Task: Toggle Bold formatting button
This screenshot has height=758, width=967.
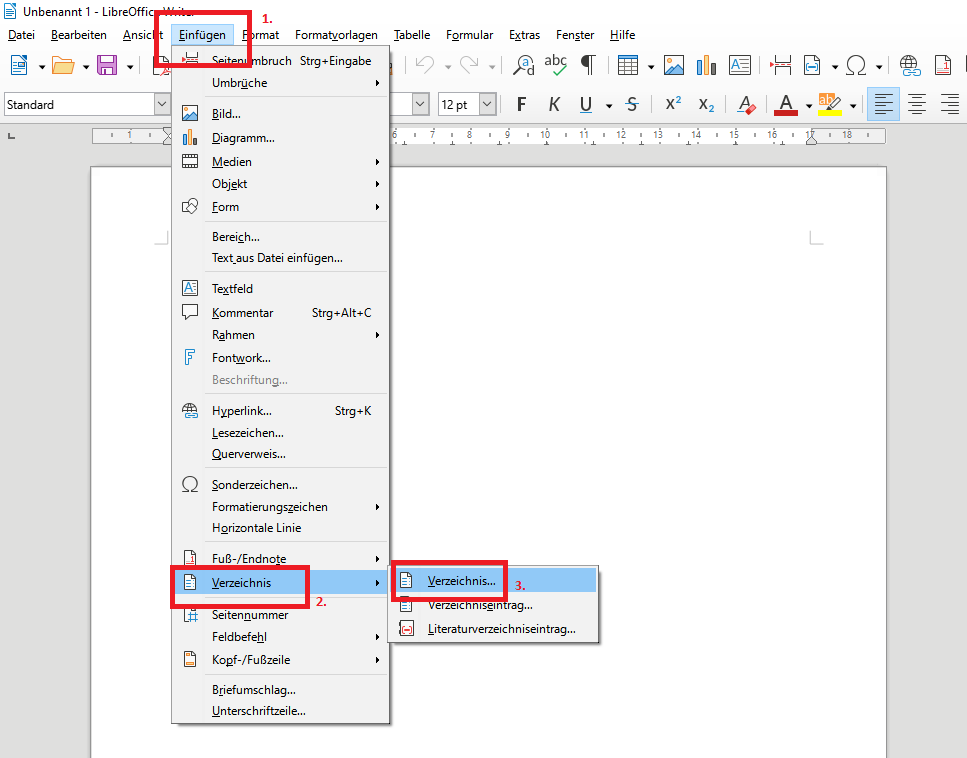Action: 522,105
